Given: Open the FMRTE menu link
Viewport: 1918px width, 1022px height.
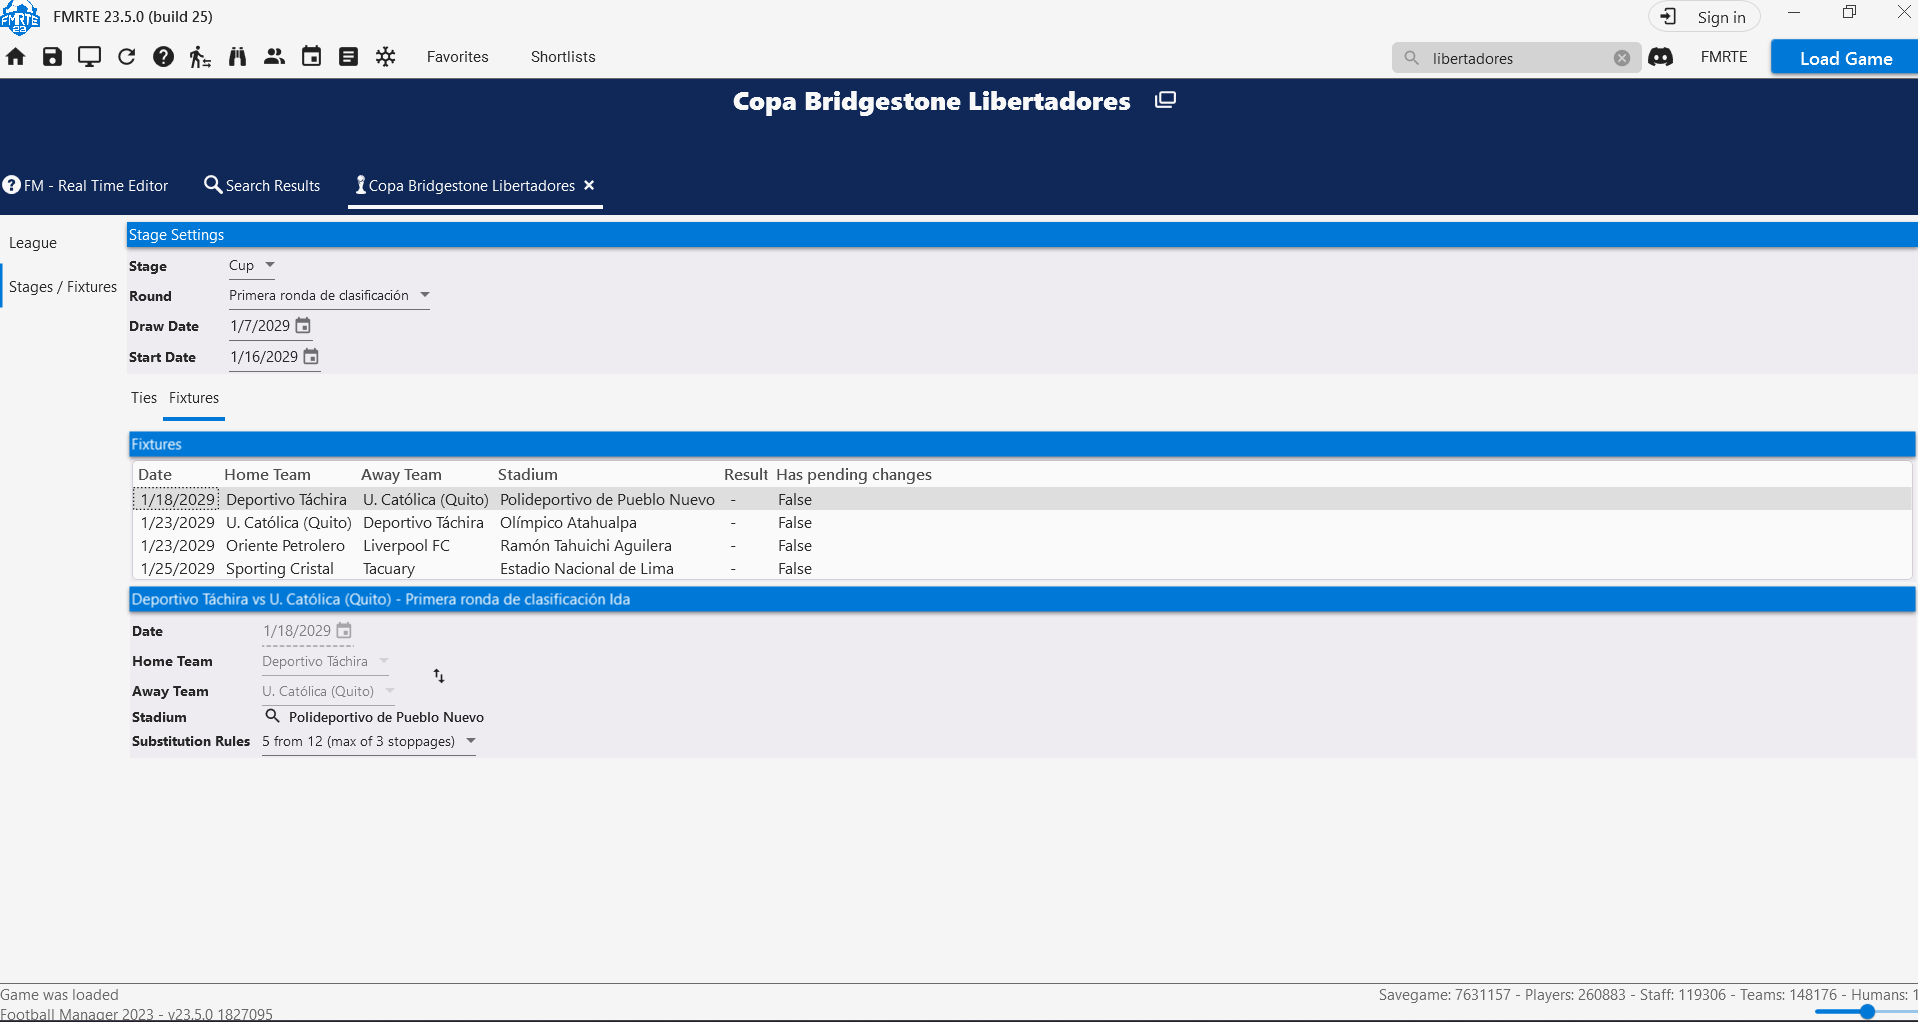Looking at the screenshot, I should pyautogui.click(x=1724, y=57).
